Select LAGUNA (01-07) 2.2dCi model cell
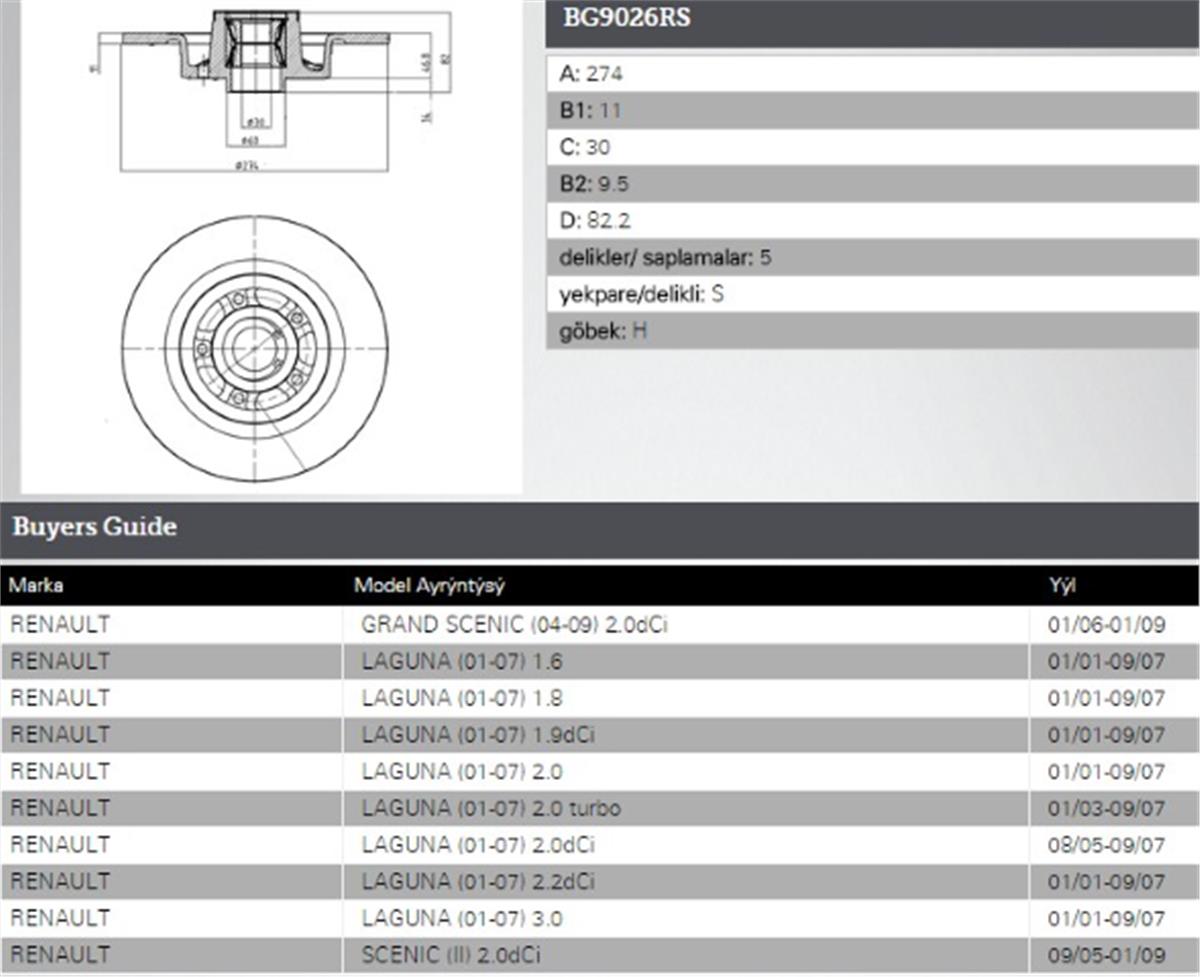The height and width of the screenshot is (977, 1200). 686,882
